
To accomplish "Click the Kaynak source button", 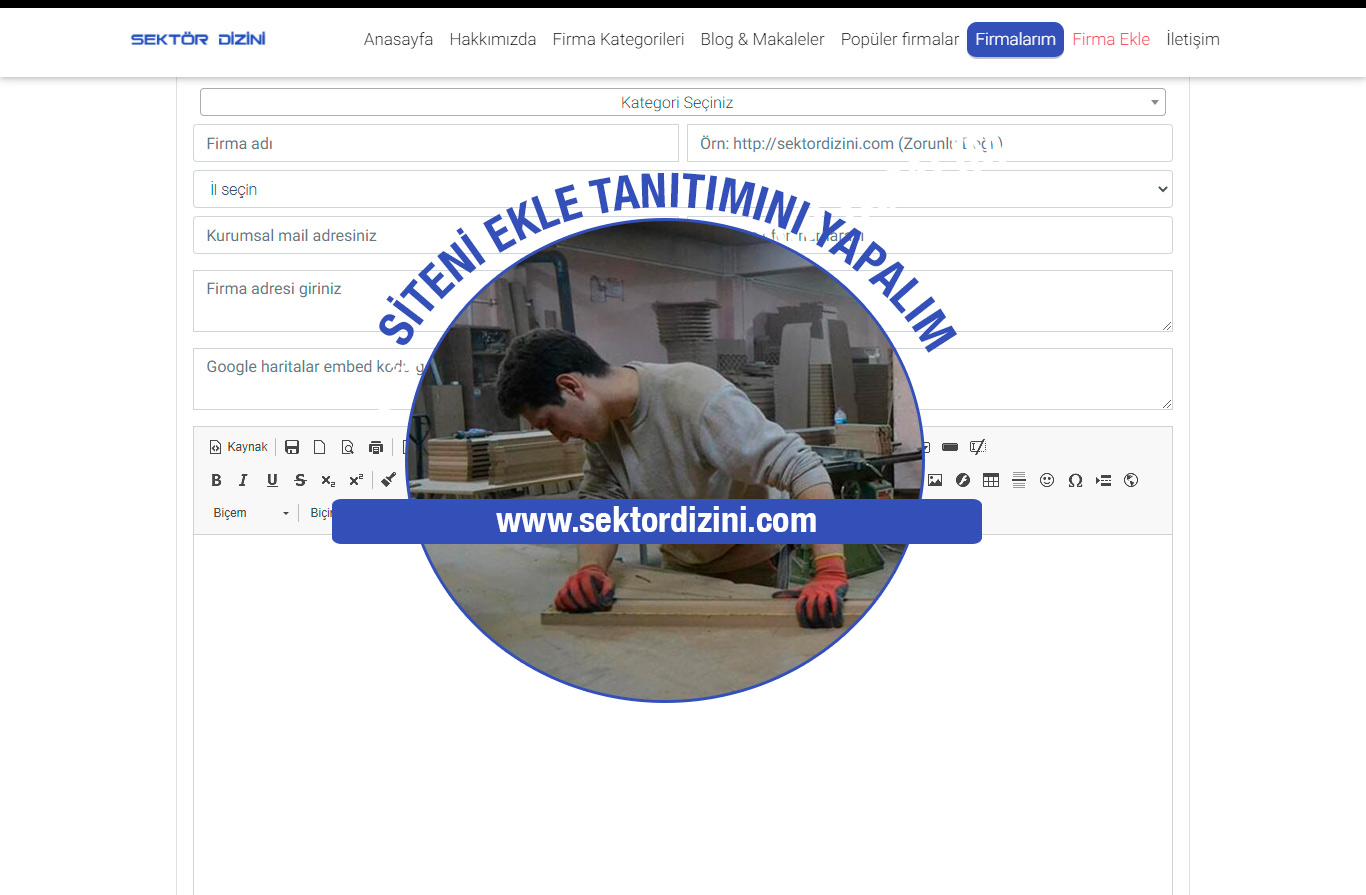I will [238, 447].
